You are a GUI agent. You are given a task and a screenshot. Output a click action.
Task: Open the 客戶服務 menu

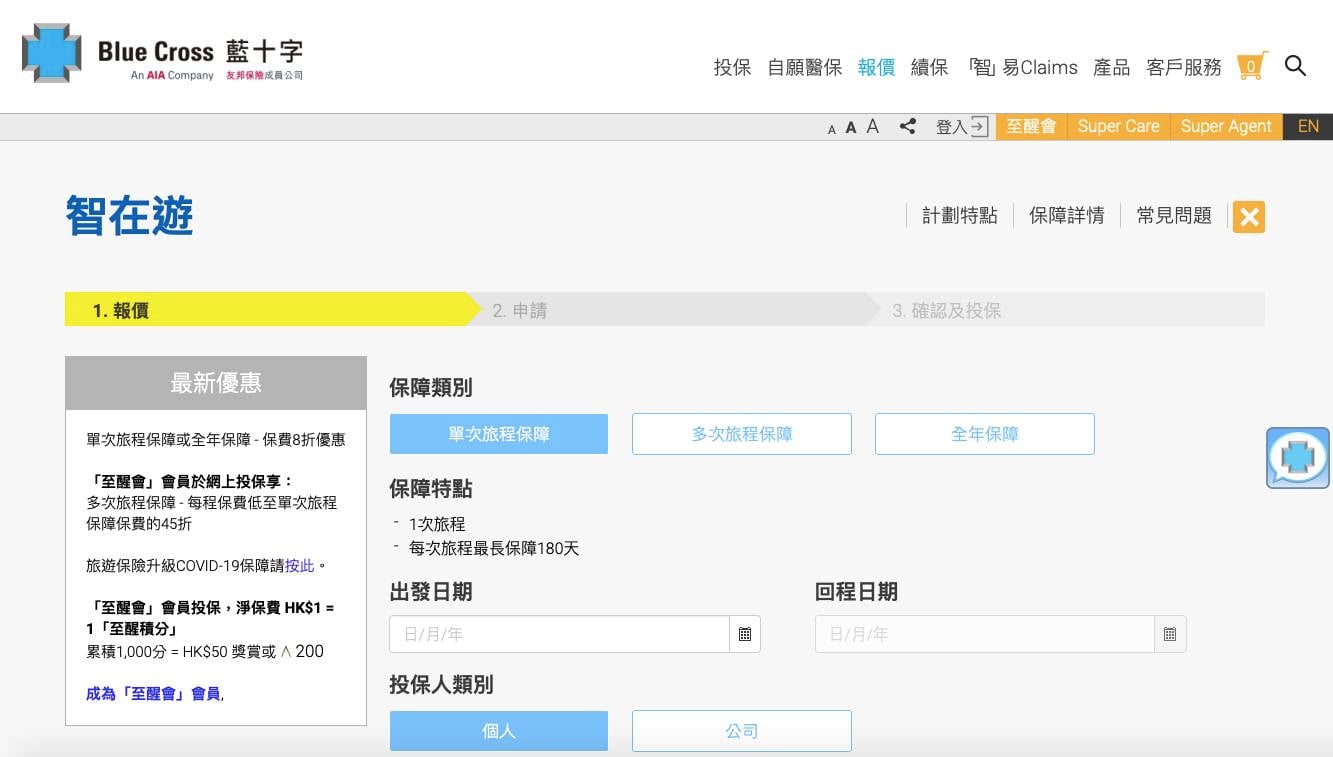[1184, 67]
